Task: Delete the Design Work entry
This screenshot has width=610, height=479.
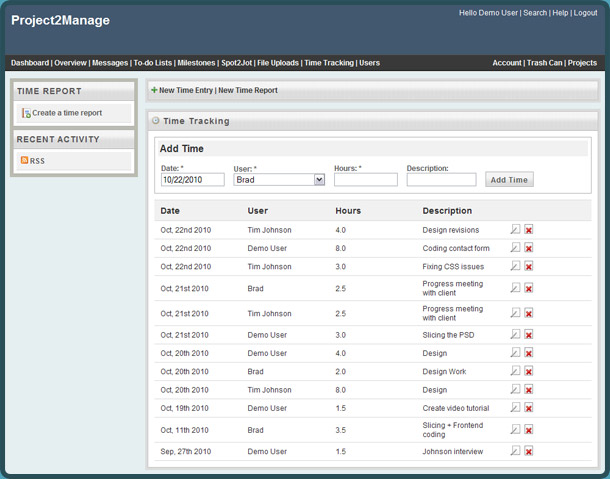Action: pyautogui.click(x=528, y=371)
